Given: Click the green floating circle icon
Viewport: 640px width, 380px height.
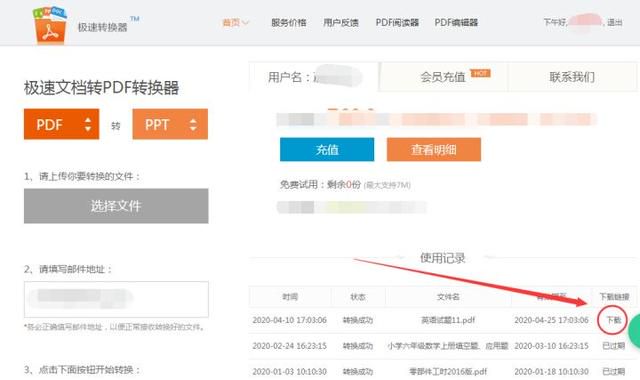Looking at the screenshot, I should tap(634, 331).
